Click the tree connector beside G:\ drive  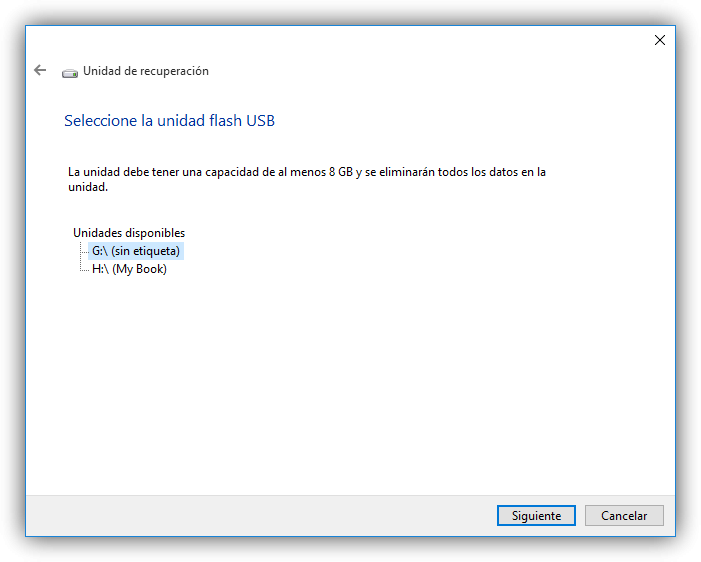[82, 251]
